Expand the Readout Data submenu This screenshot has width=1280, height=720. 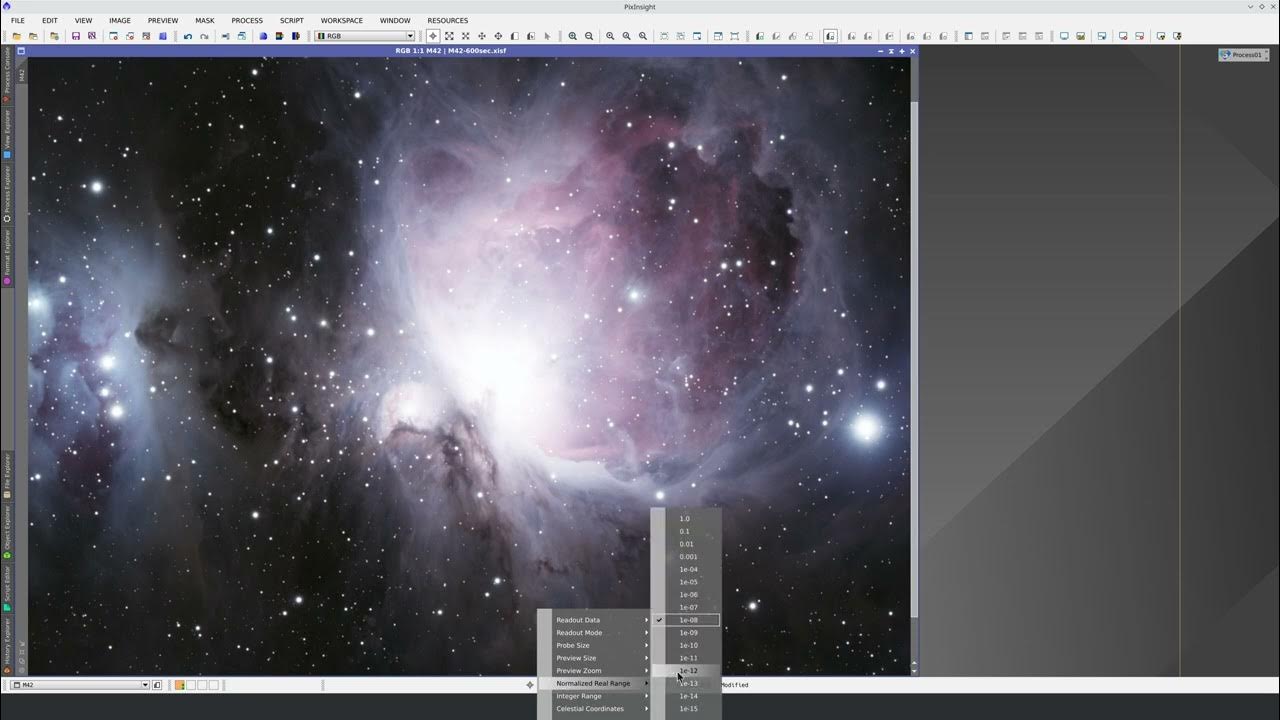(595, 620)
